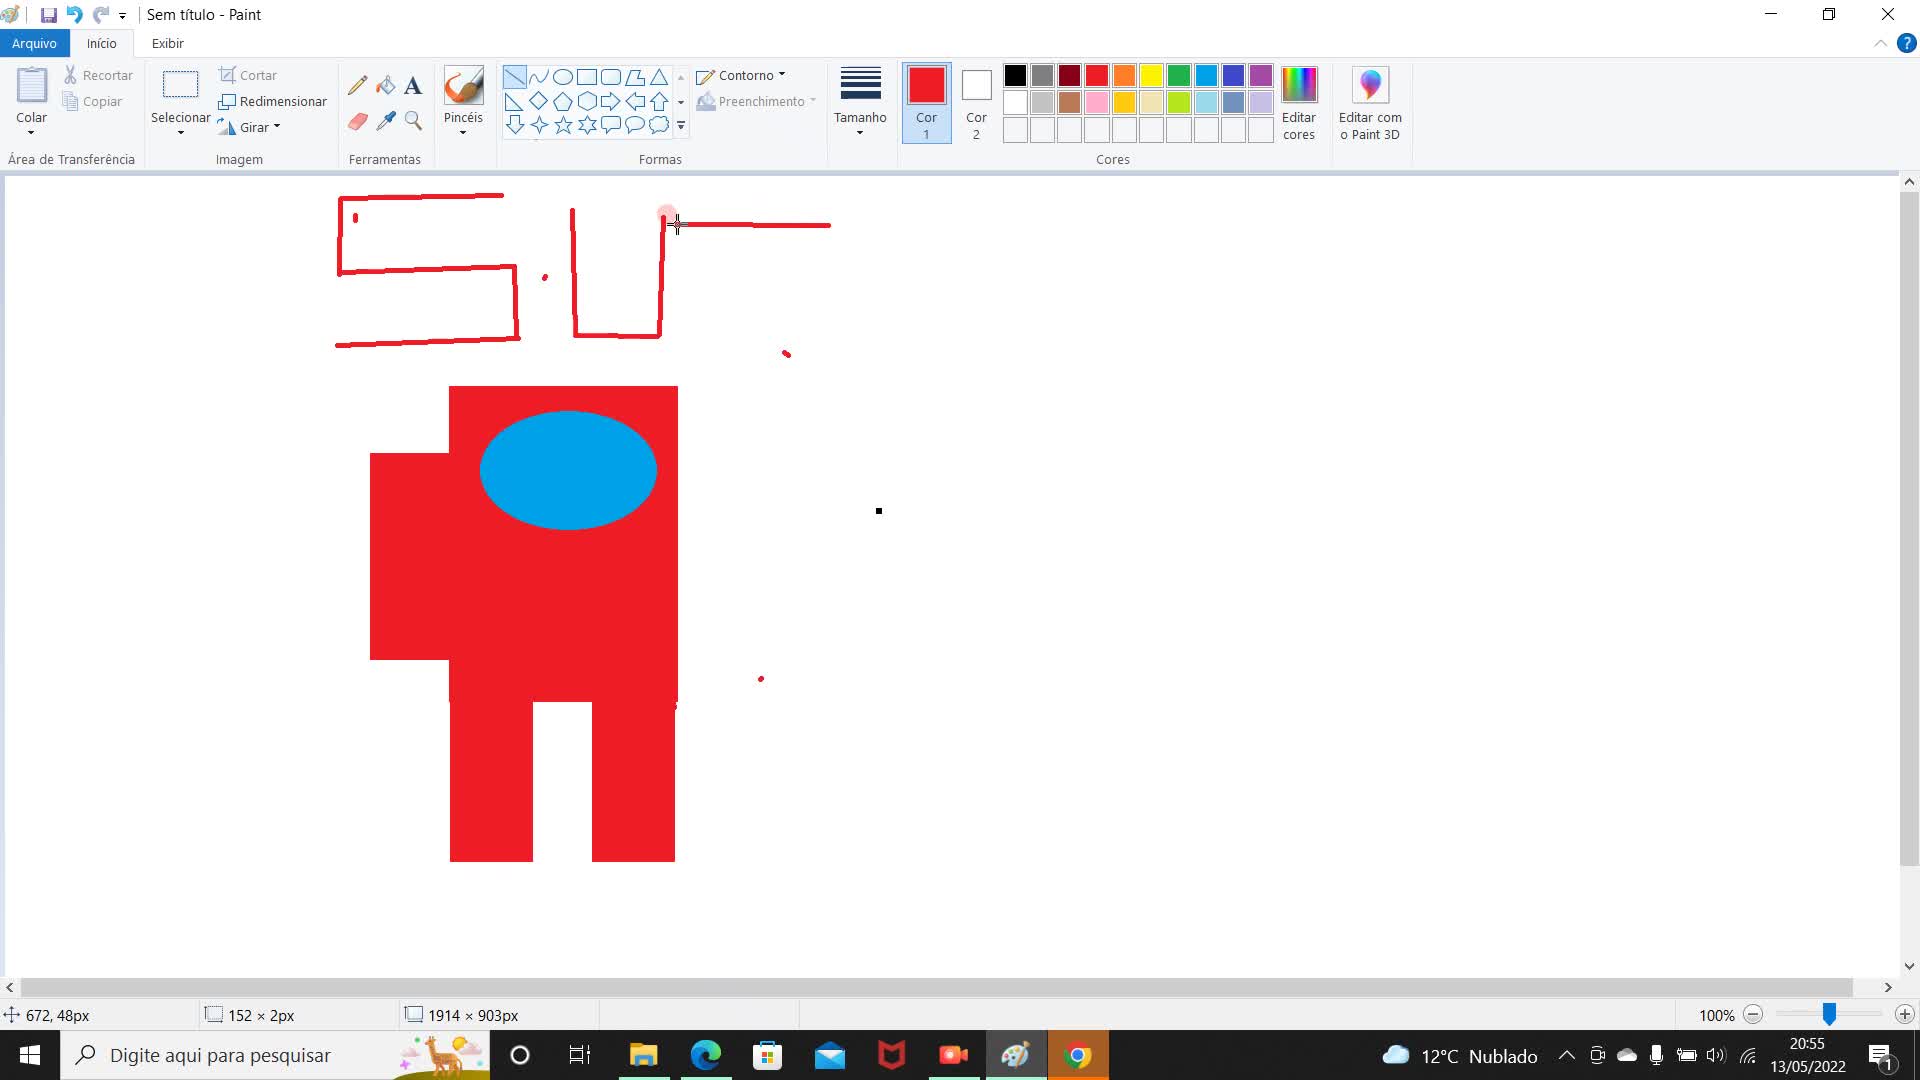Activate the Cor 1 color selector
Image resolution: width=1920 pixels, height=1080 pixels.
point(927,103)
